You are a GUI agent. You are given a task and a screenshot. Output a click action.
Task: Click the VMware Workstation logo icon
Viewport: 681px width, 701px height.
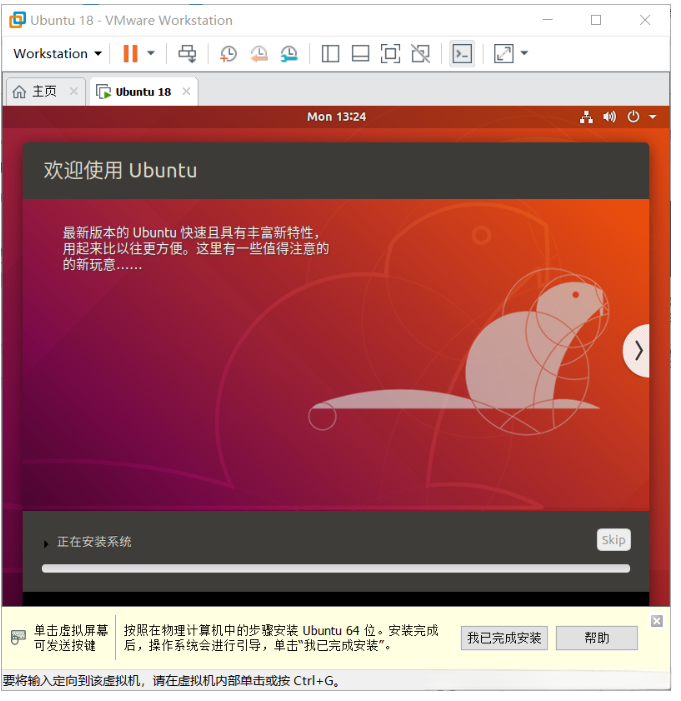click(x=17, y=20)
